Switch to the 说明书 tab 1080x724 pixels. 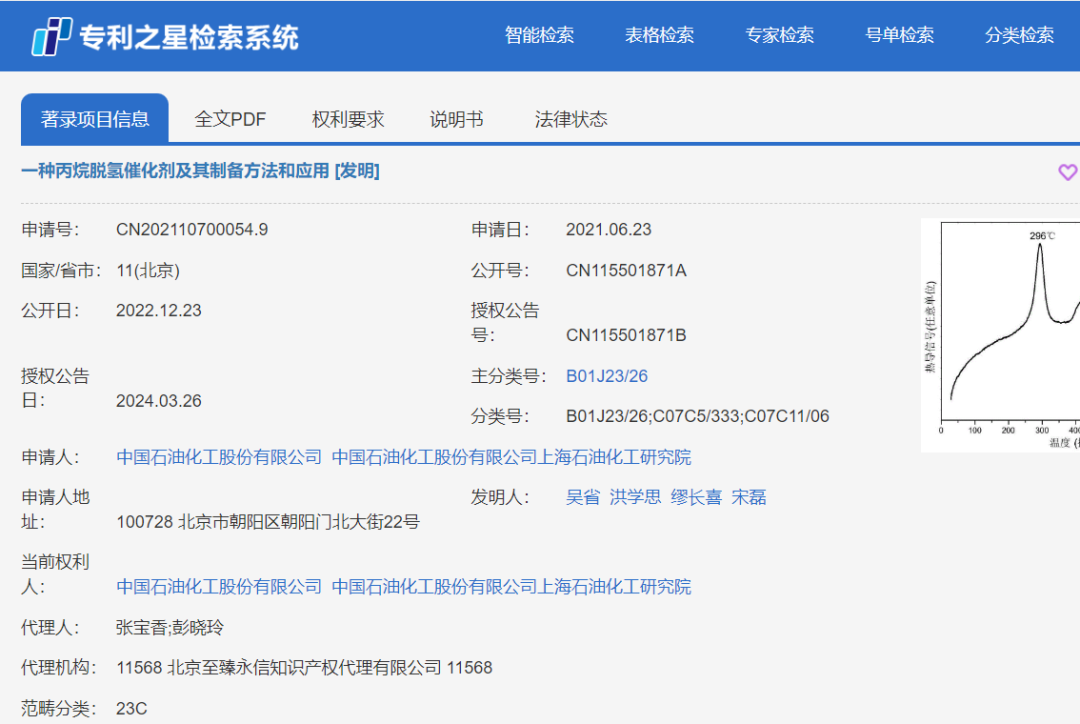tap(456, 119)
